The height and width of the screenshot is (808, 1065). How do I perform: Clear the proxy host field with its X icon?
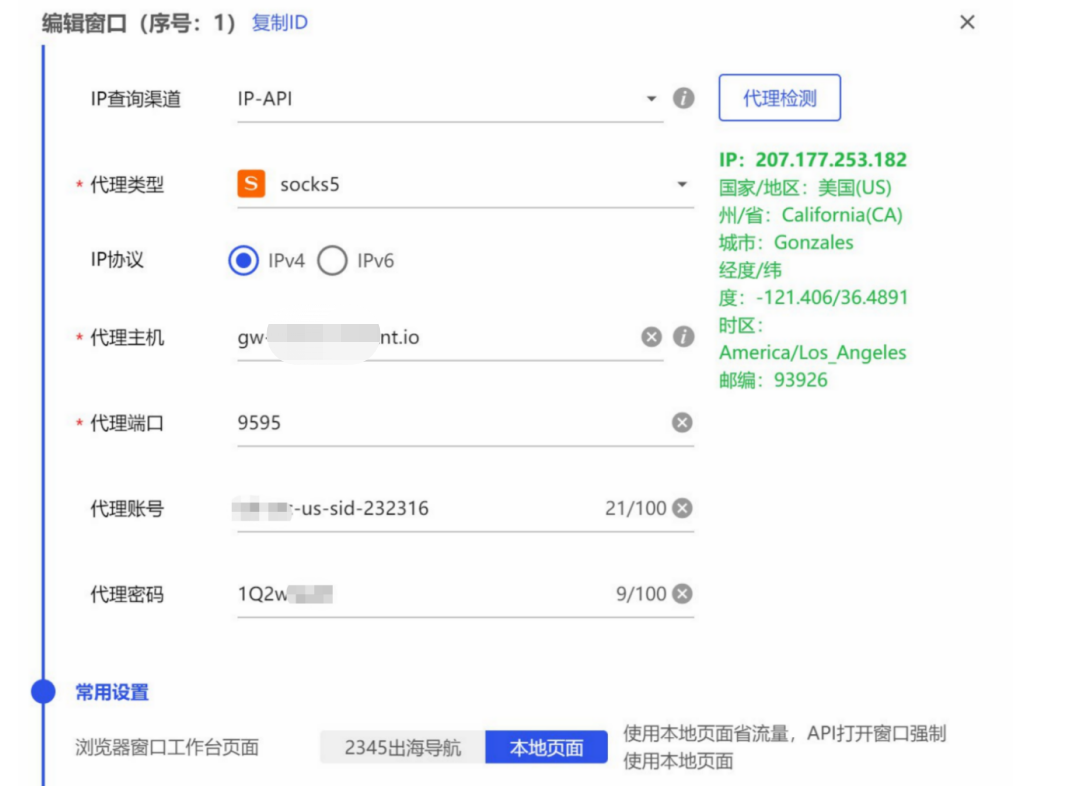(x=651, y=337)
